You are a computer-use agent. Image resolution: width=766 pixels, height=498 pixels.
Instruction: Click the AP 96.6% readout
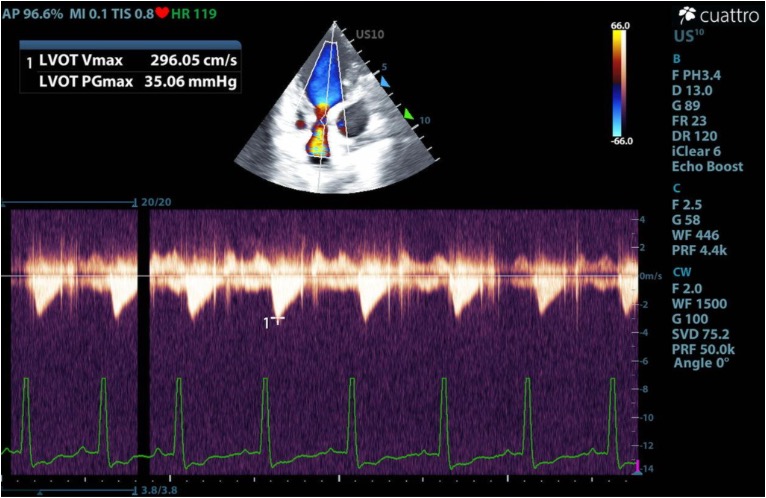pos(32,13)
